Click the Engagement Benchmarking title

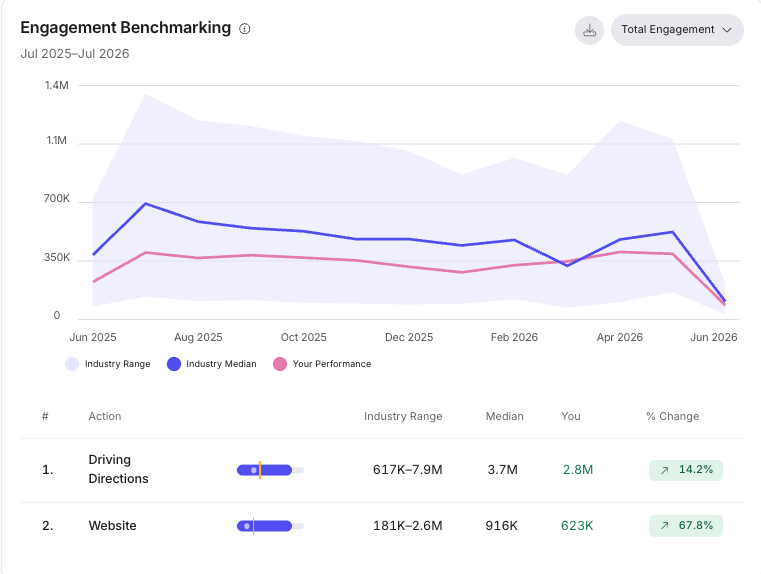click(126, 28)
